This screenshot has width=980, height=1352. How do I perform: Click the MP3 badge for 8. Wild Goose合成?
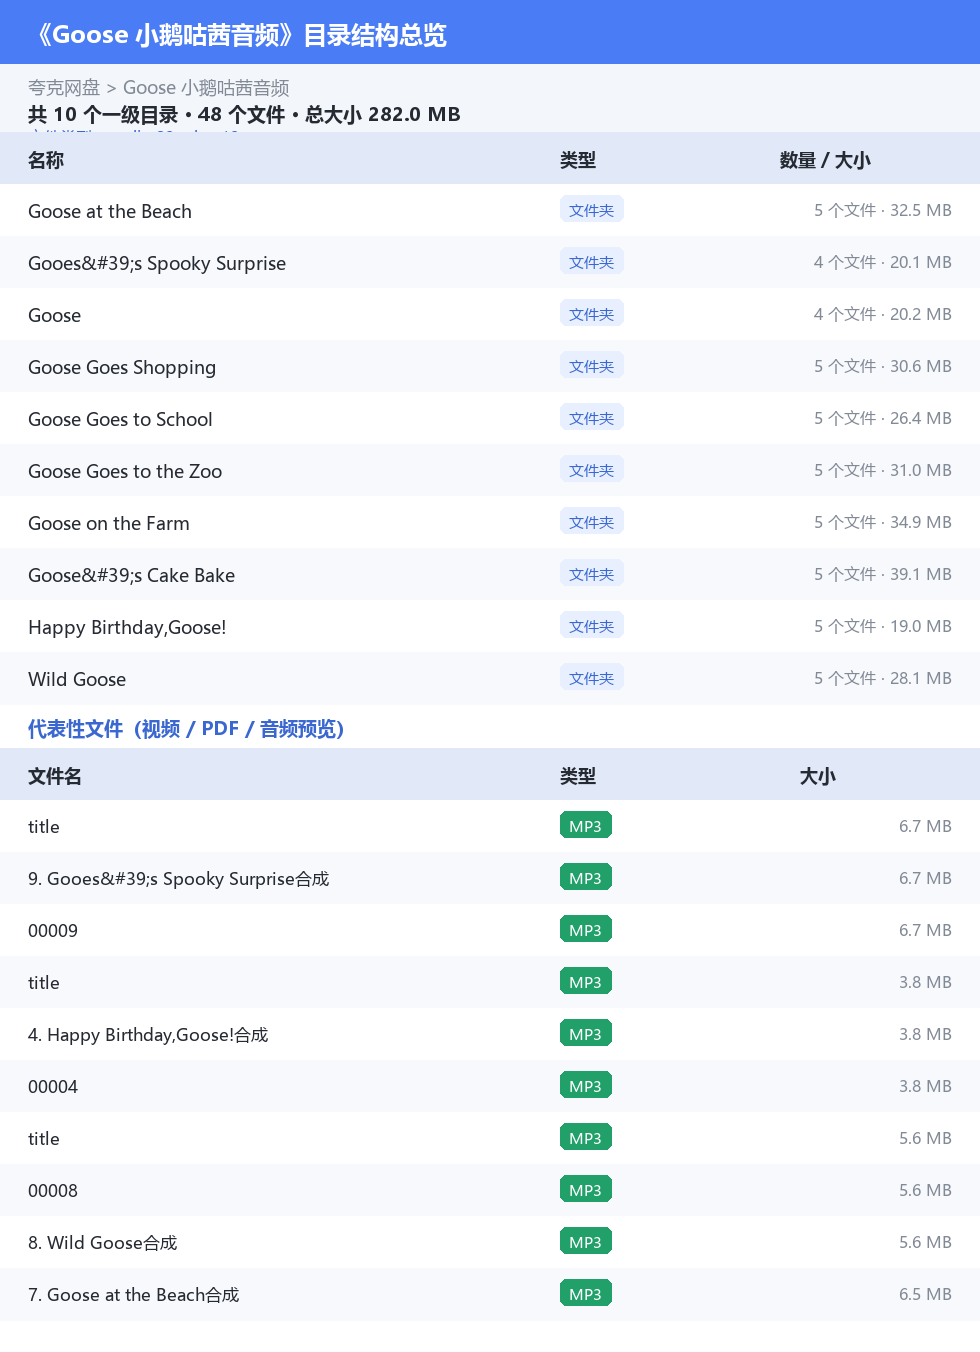586,1241
